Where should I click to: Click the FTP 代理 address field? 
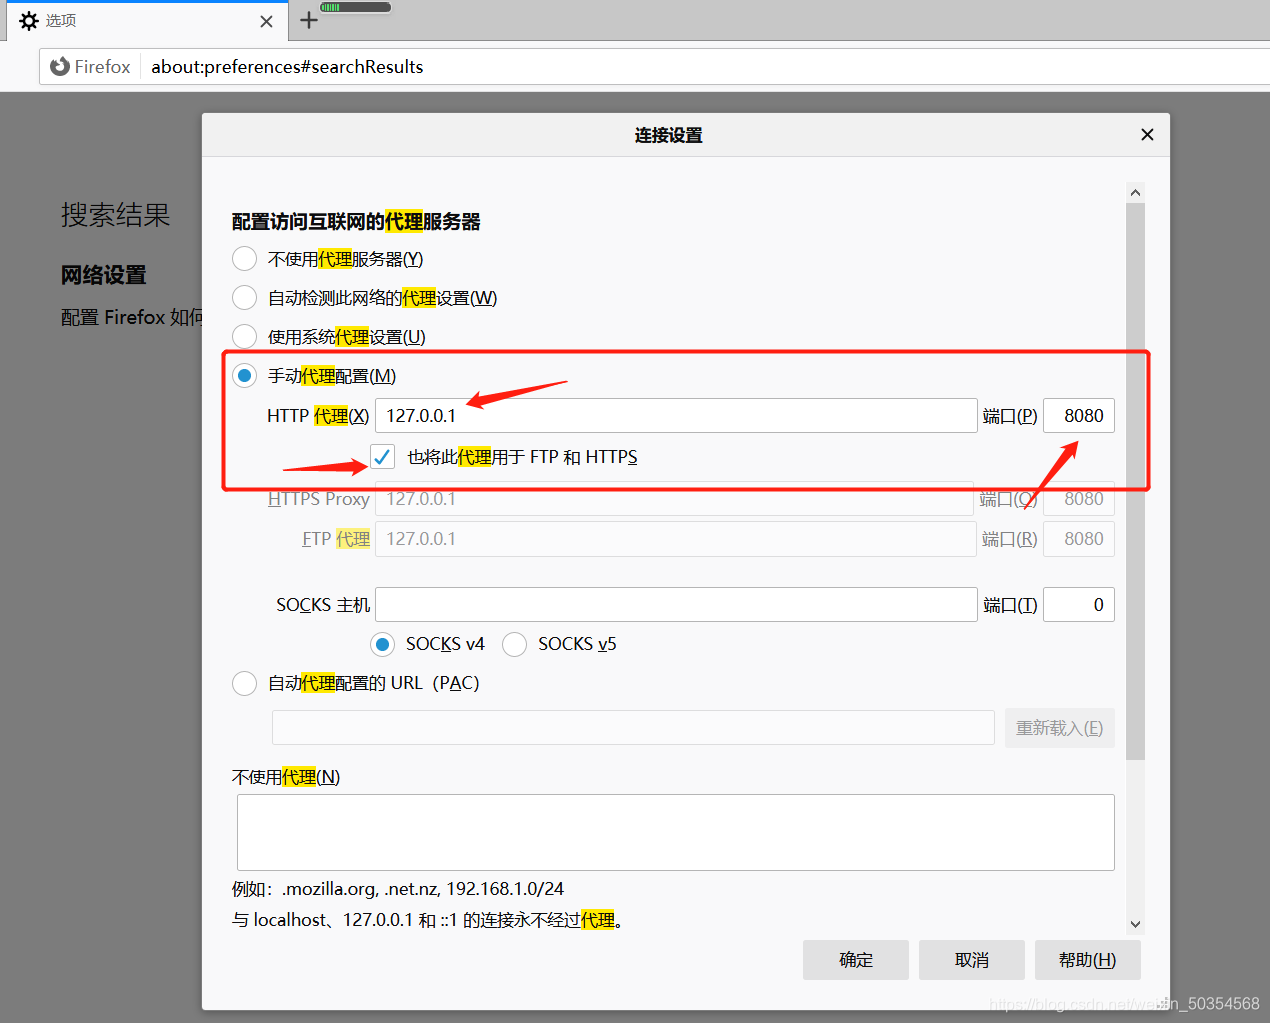[x=676, y=539]
